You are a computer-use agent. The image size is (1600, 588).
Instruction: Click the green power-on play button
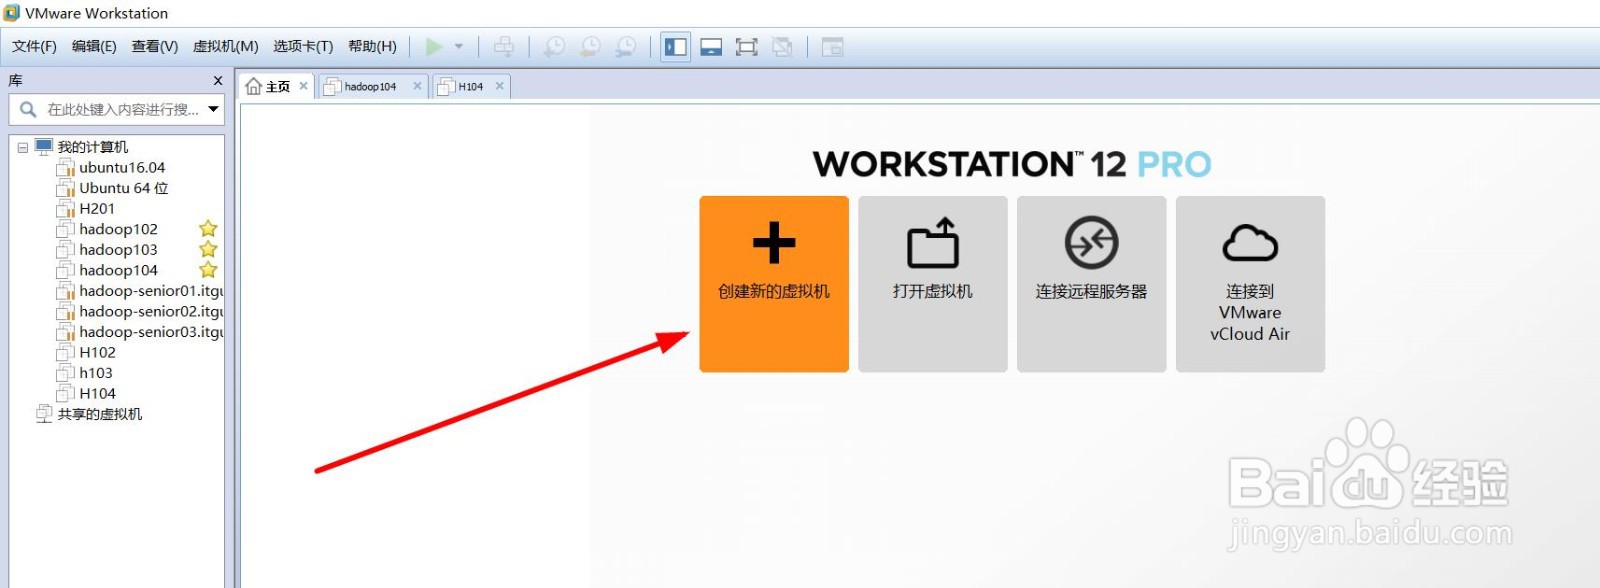pos(434,47)
